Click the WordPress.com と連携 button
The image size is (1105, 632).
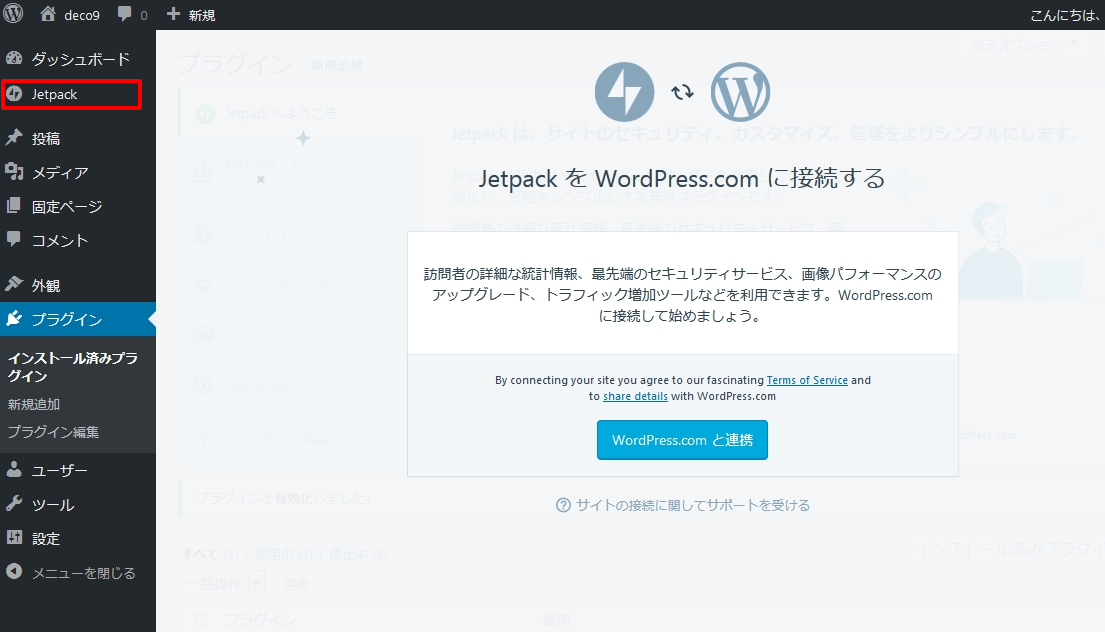tap(682, 439)
